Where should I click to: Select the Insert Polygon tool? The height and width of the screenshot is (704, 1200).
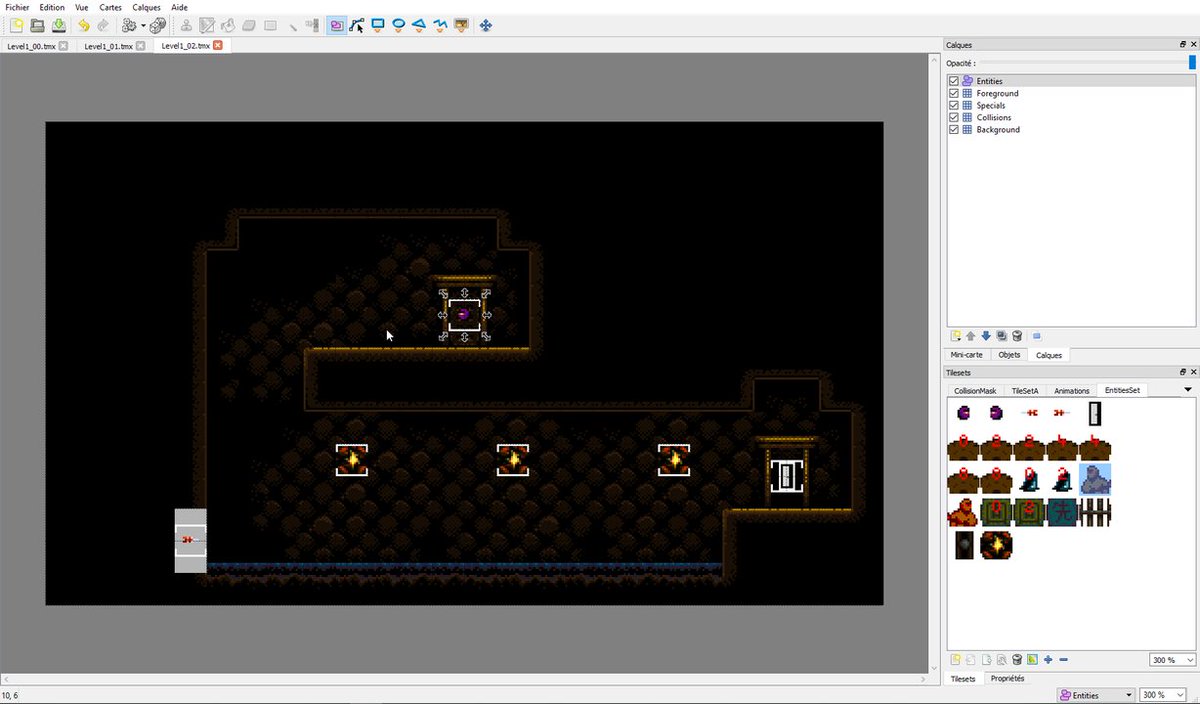coord(419,25)
